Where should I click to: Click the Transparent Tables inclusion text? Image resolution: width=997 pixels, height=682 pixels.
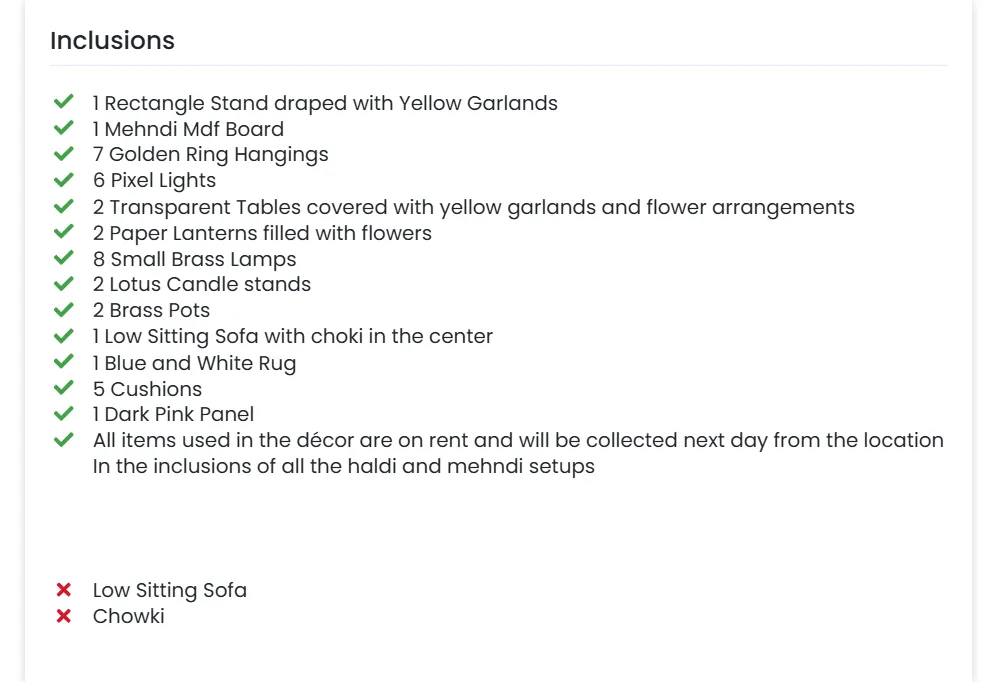473,207
